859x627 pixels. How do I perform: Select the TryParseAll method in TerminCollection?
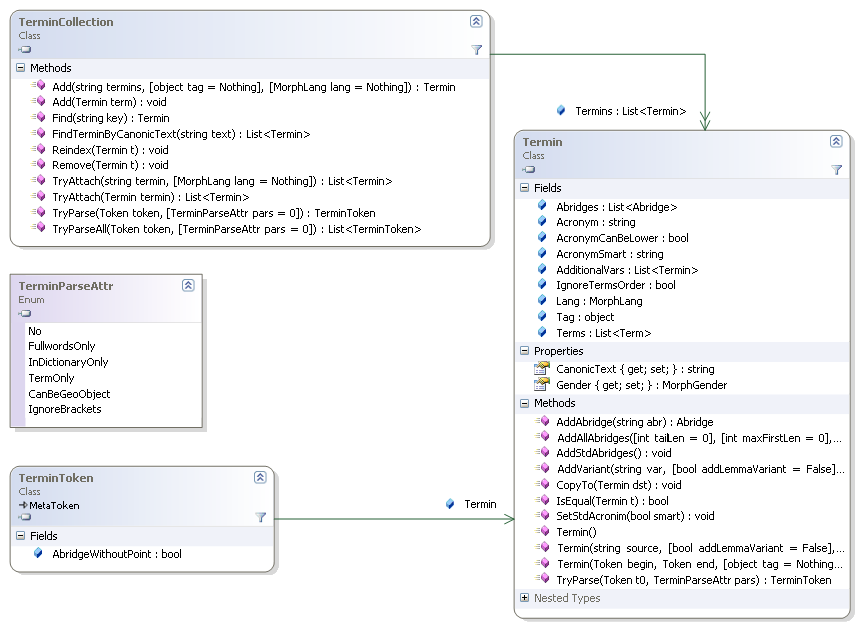[236, 229]
